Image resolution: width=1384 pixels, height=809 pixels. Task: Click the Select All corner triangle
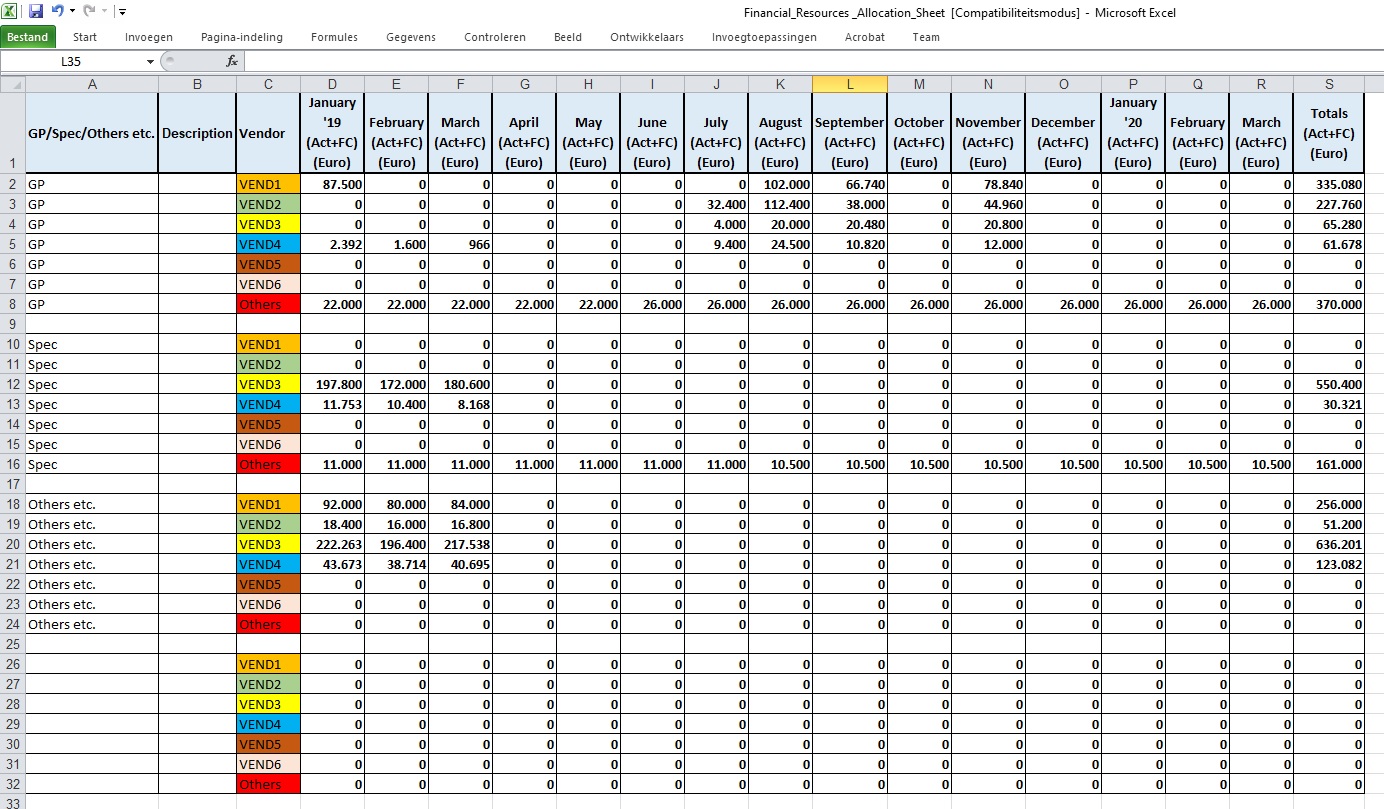(13, 84)
